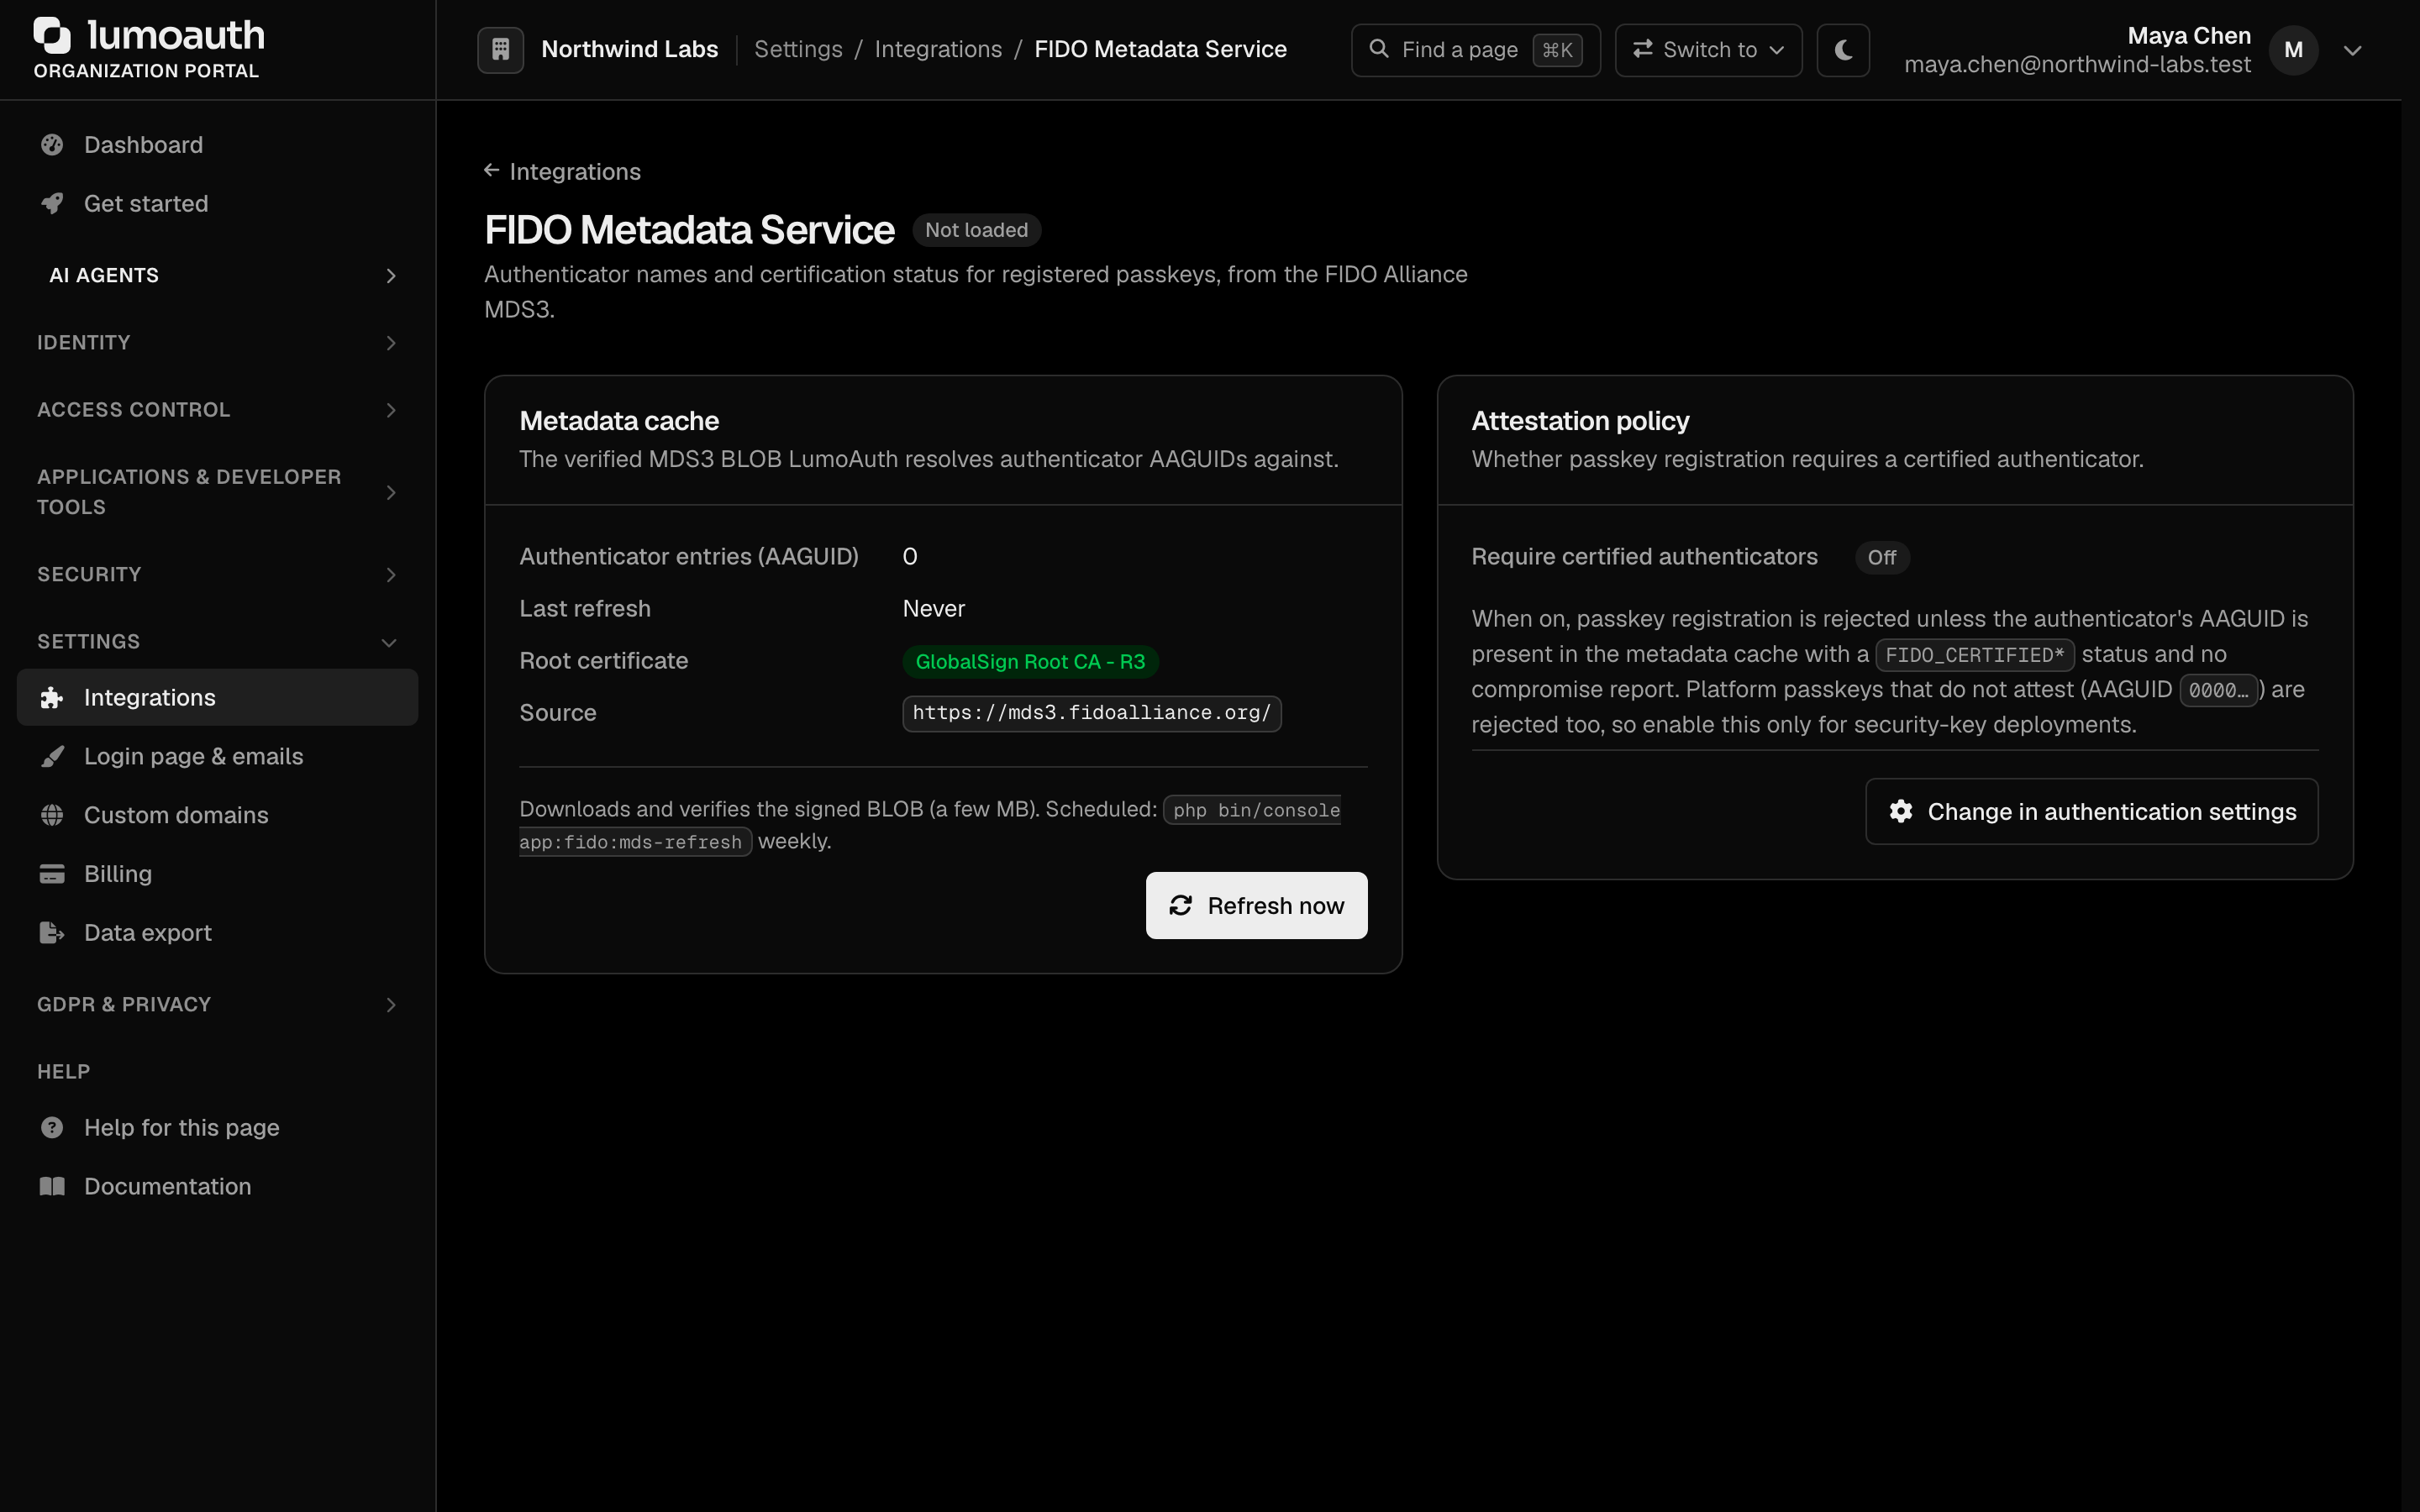The height and width of the screenshot is (1512, 2420).
Task: Select Integrations in the sidebar
Action: click(x=218, y=698)
